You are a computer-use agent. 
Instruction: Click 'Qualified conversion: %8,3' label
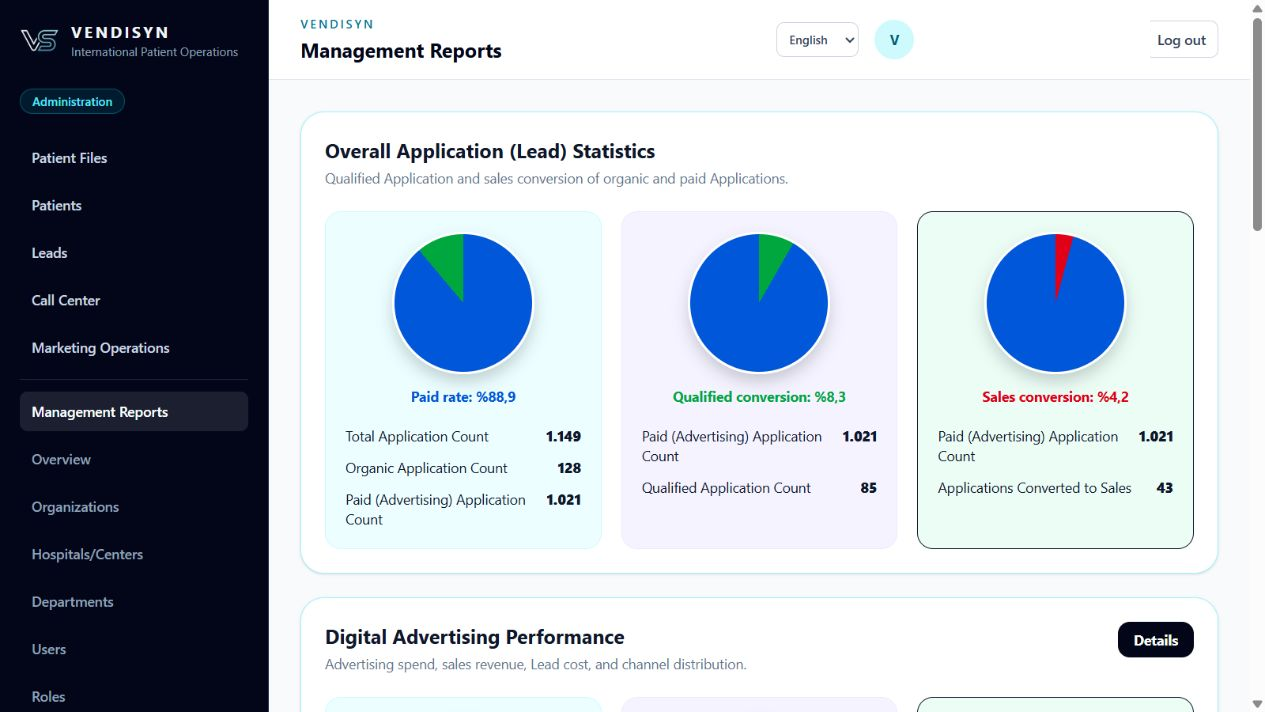[759, 397]
